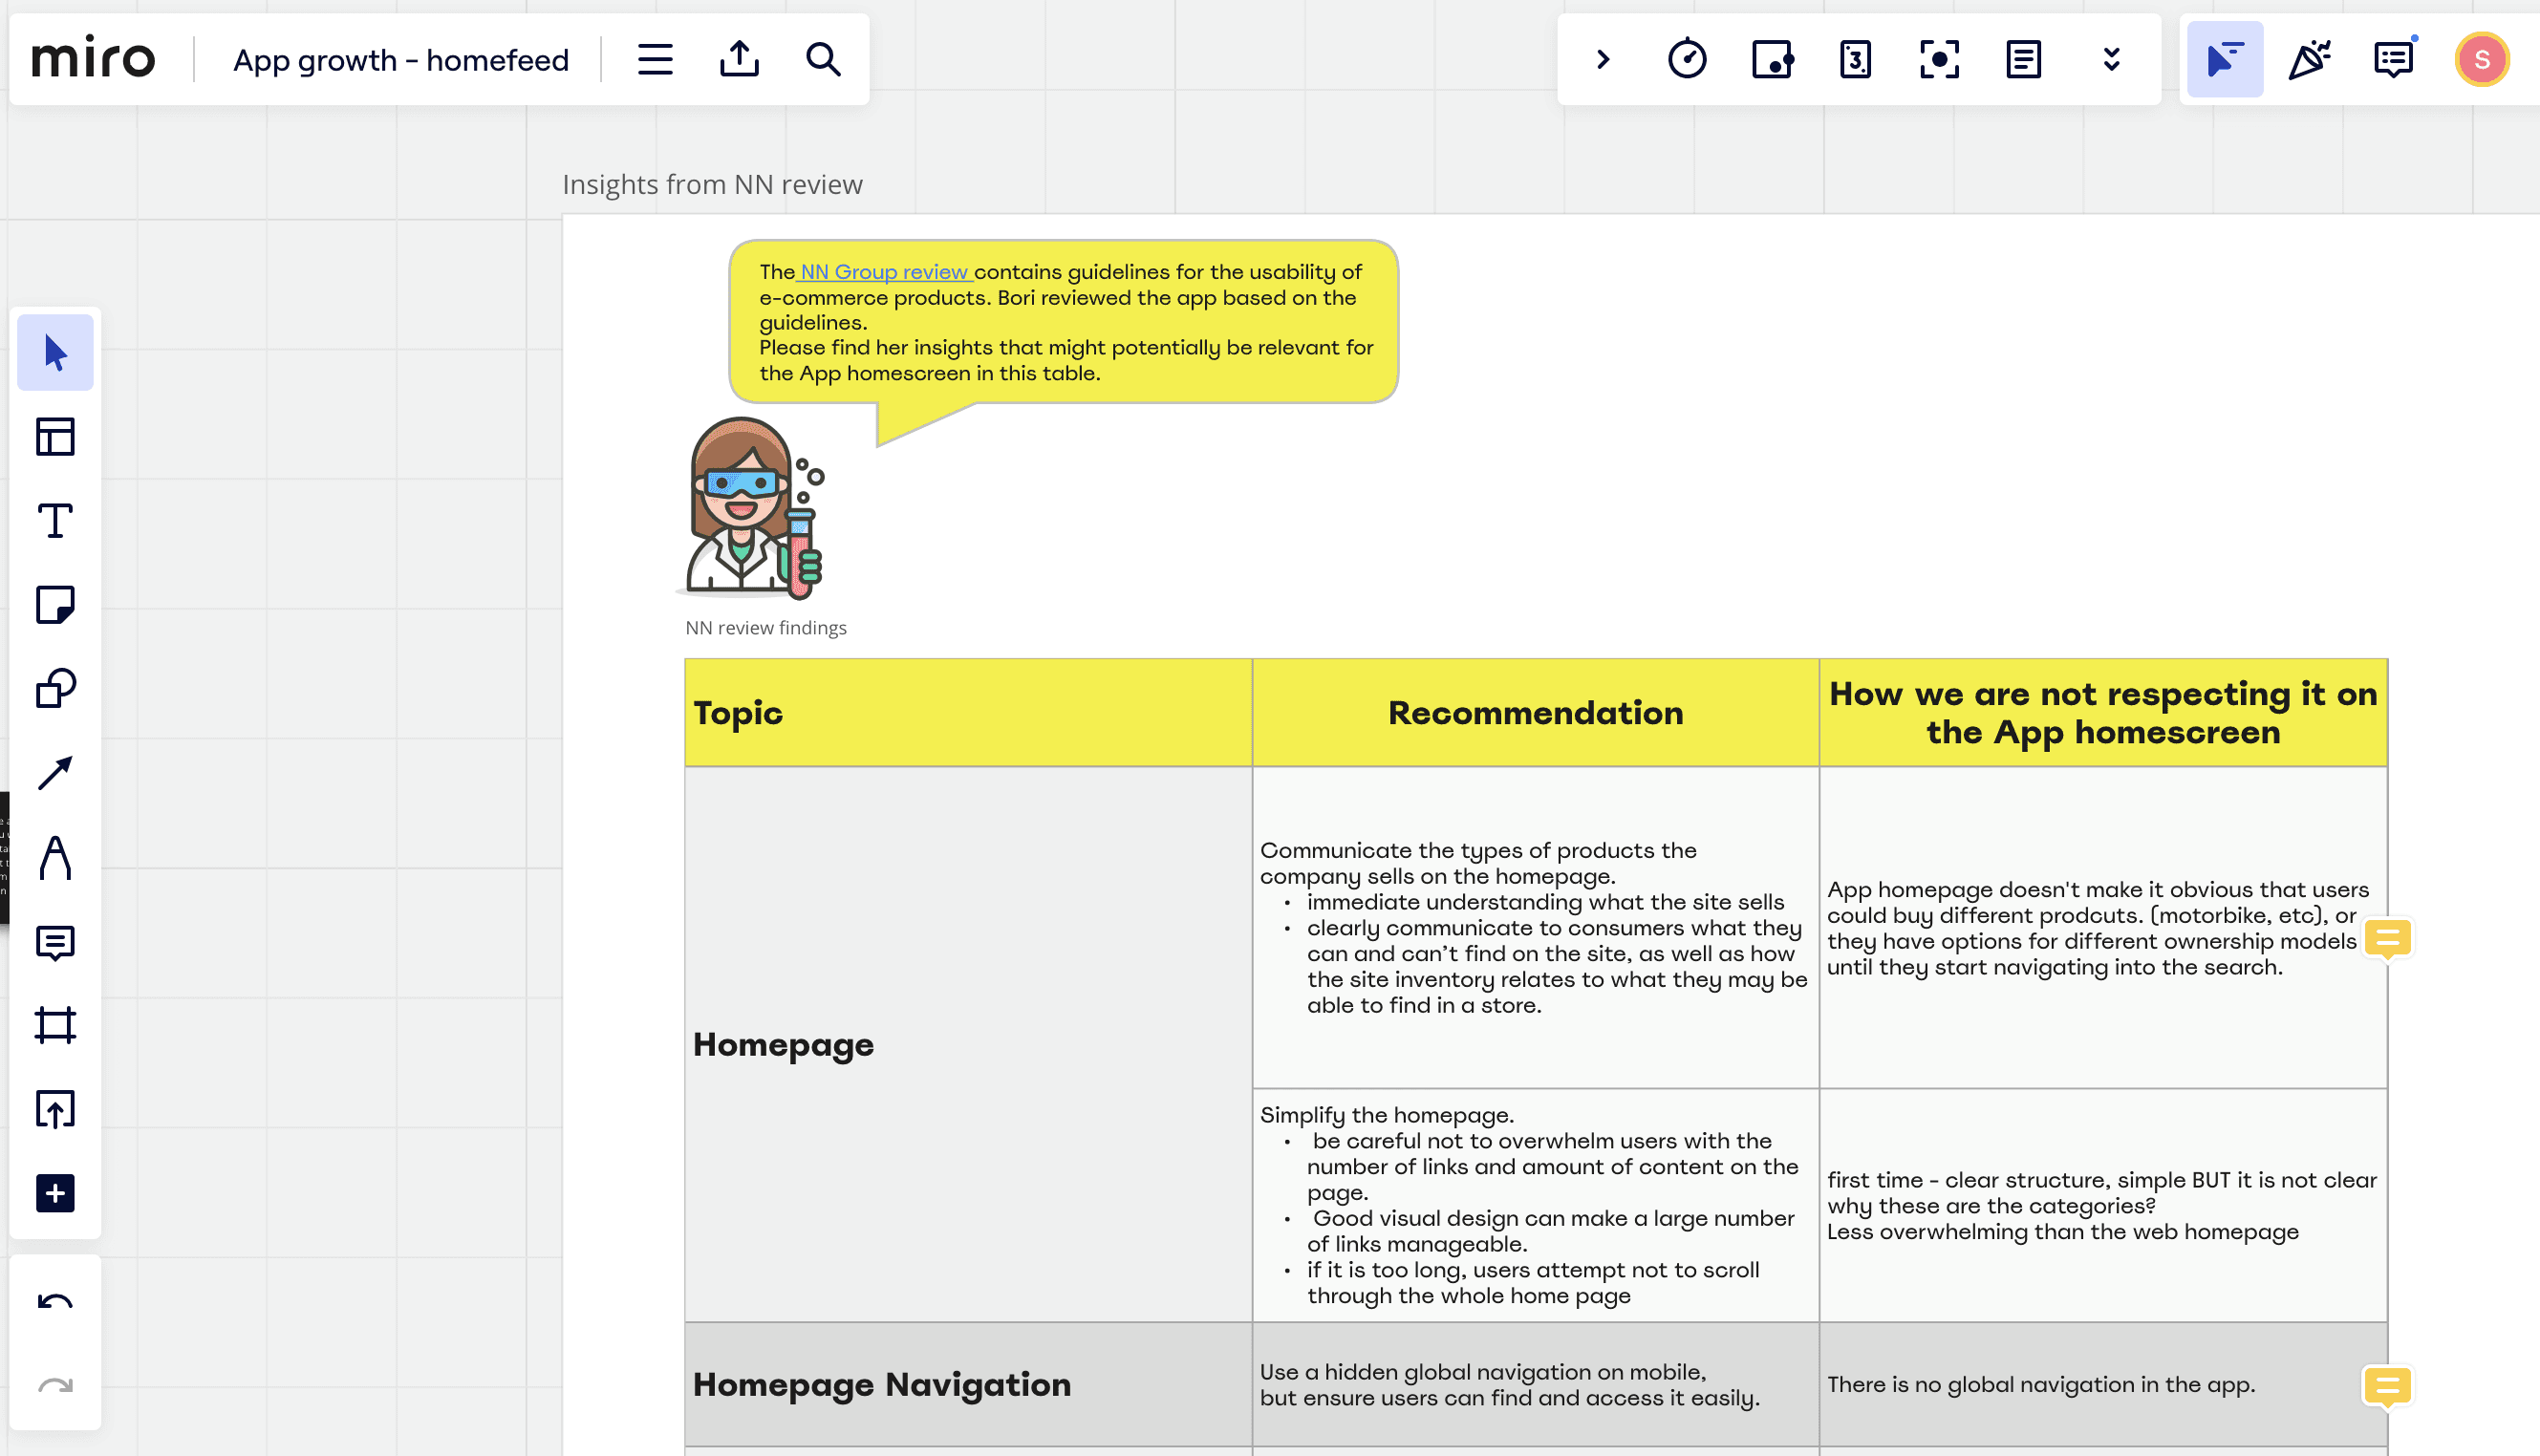The image size is (2540, 1456).
Task: Select the Text tool
Action: (55, 521)
